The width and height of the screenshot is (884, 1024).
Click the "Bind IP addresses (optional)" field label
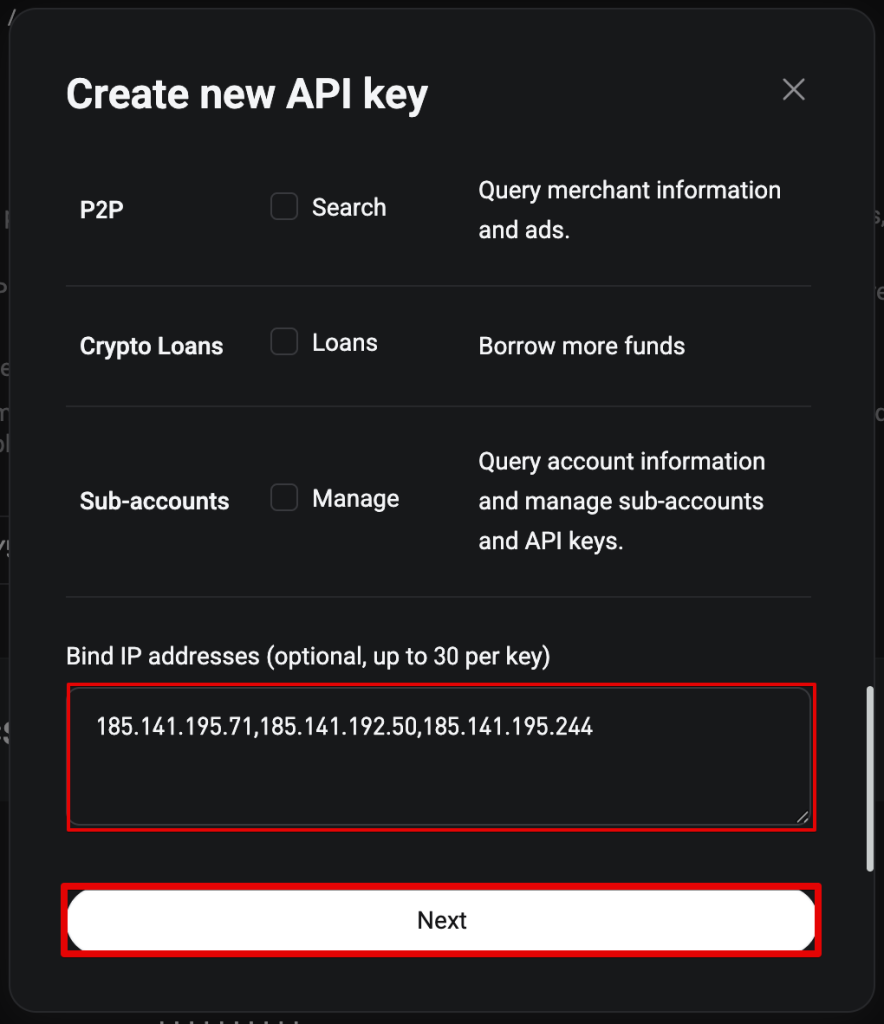[308, 656]
